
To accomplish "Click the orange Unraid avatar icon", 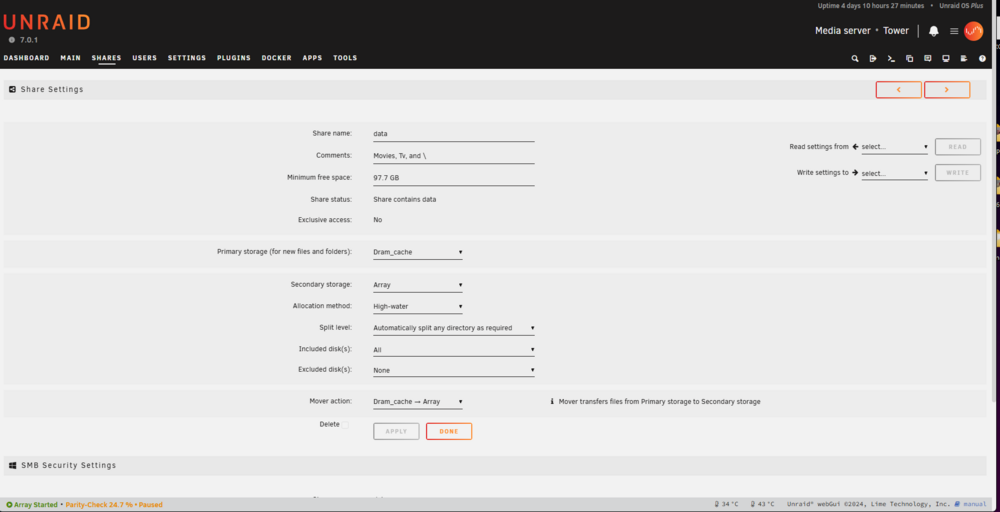I will coord(973,31).
